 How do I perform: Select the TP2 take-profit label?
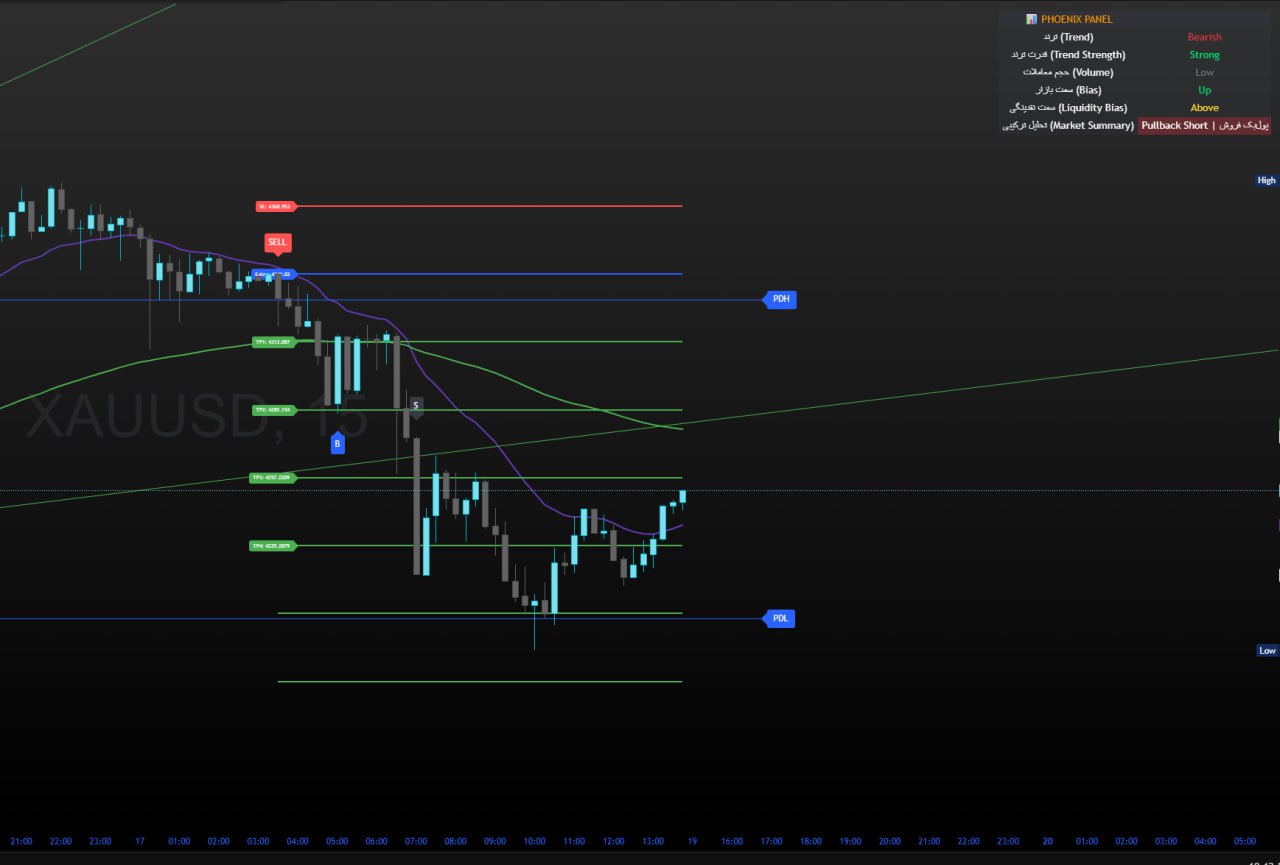tap(273, 410)
